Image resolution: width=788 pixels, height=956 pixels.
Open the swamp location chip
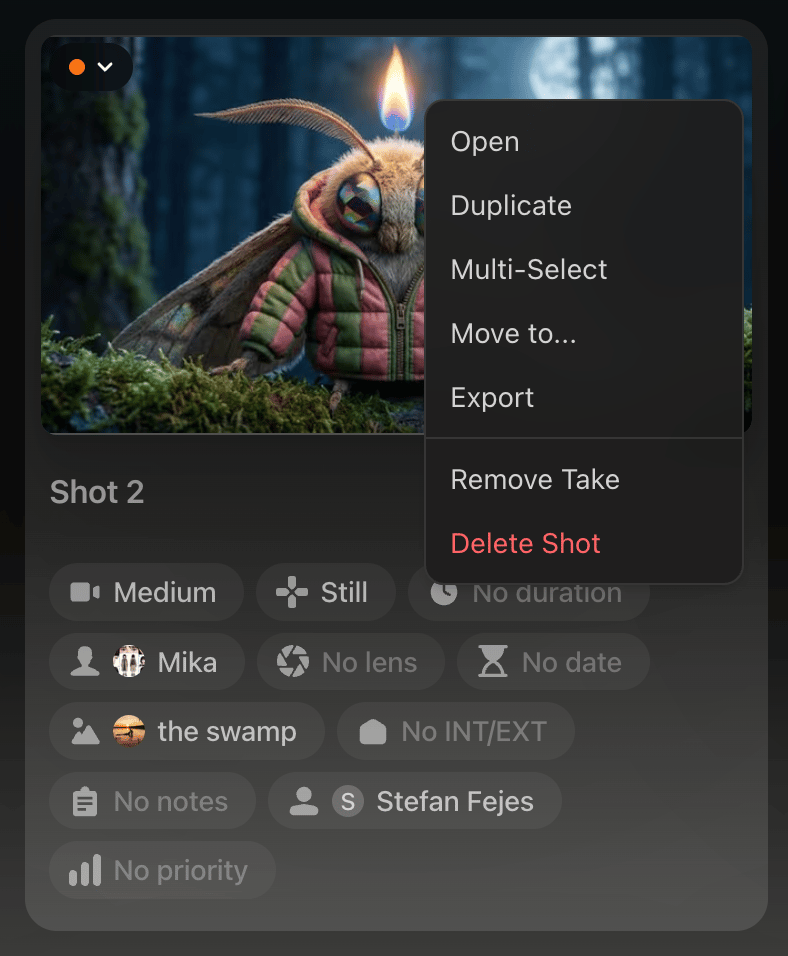(x=187, y=731)
